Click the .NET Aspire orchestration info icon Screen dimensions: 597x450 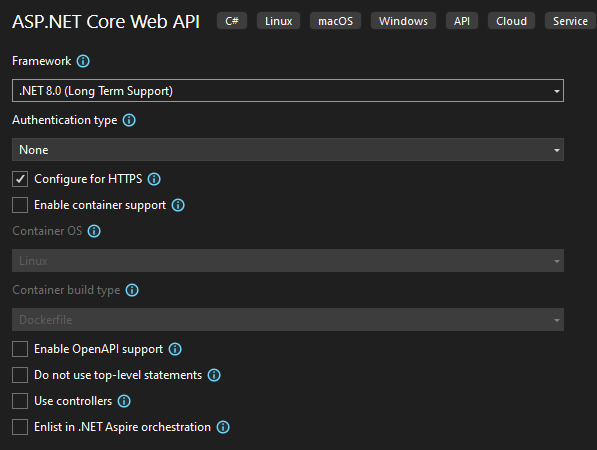[x=223, y=427]
